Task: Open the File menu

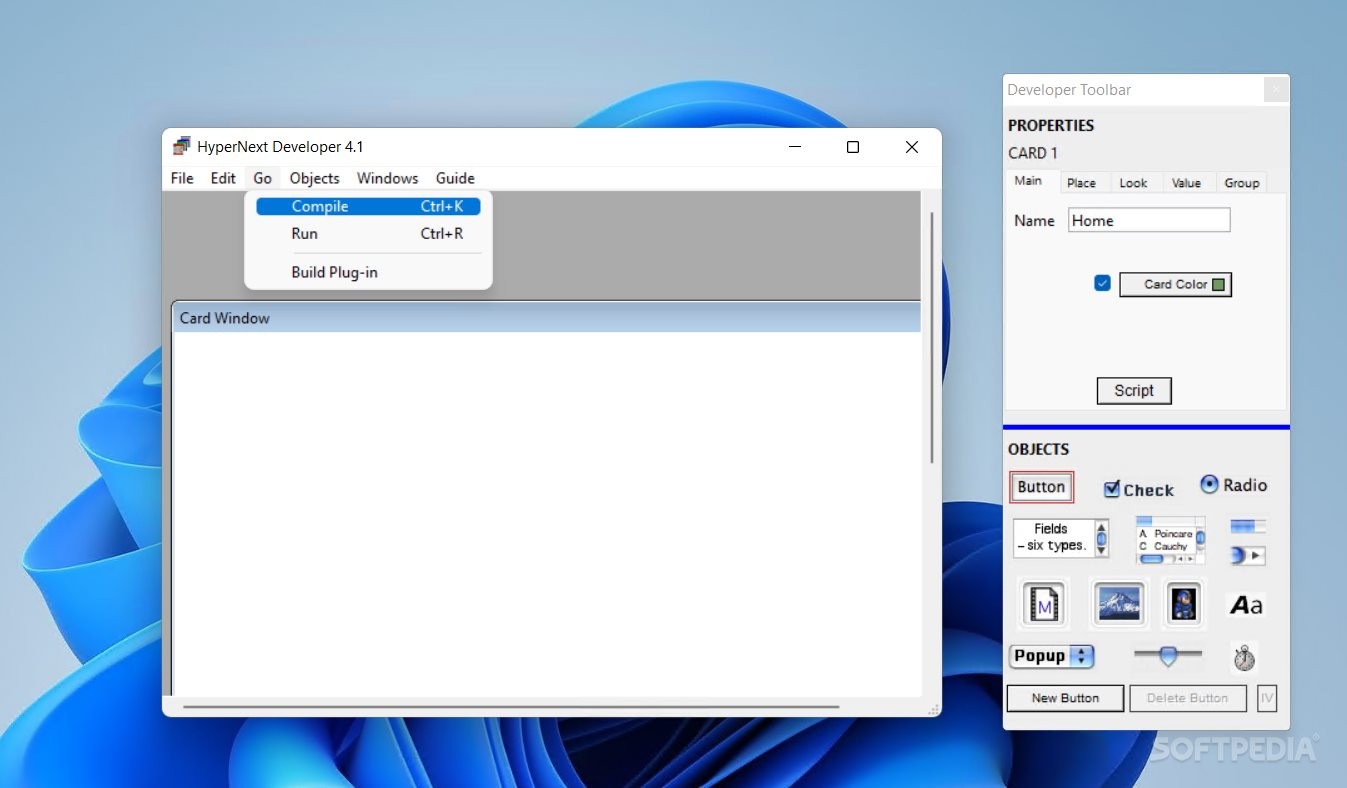Action: [182, 178]
